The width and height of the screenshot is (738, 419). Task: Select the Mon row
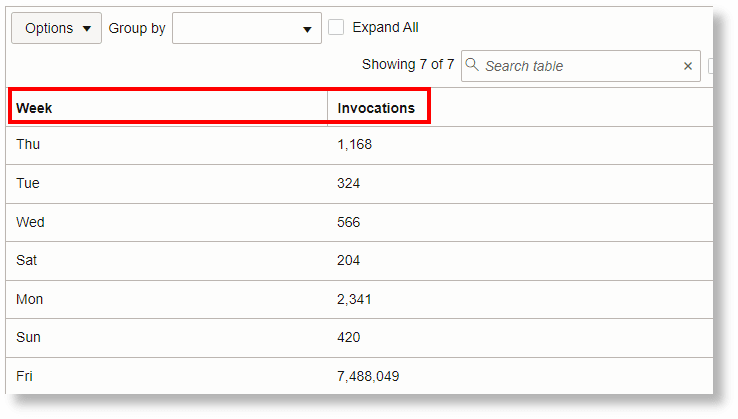tap(30, 299)
